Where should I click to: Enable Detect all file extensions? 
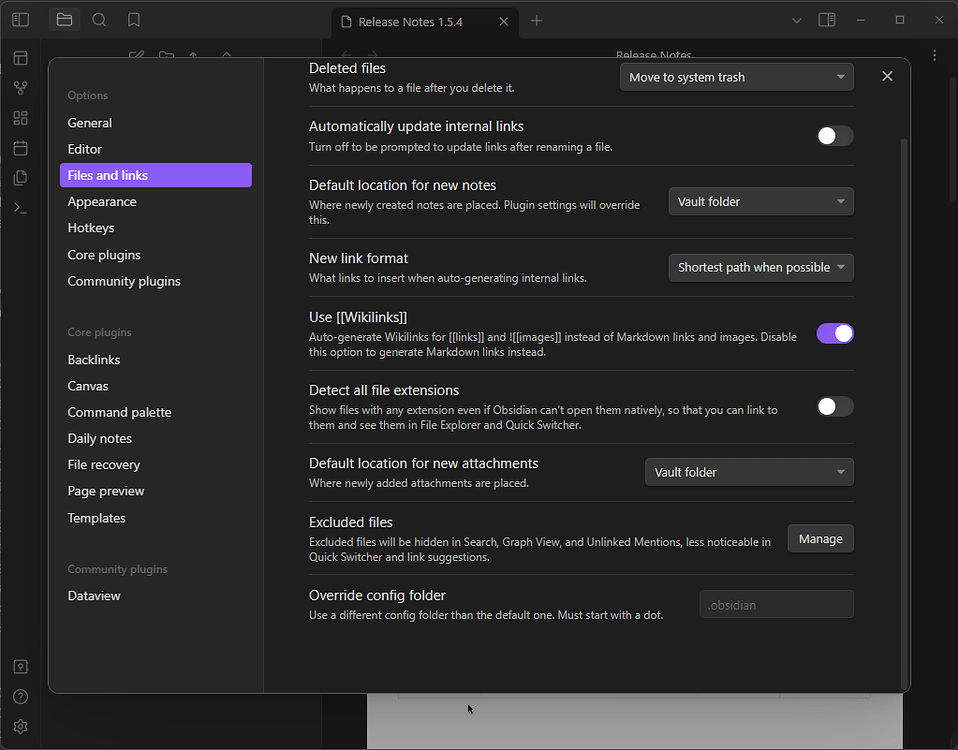coord(835,406)
